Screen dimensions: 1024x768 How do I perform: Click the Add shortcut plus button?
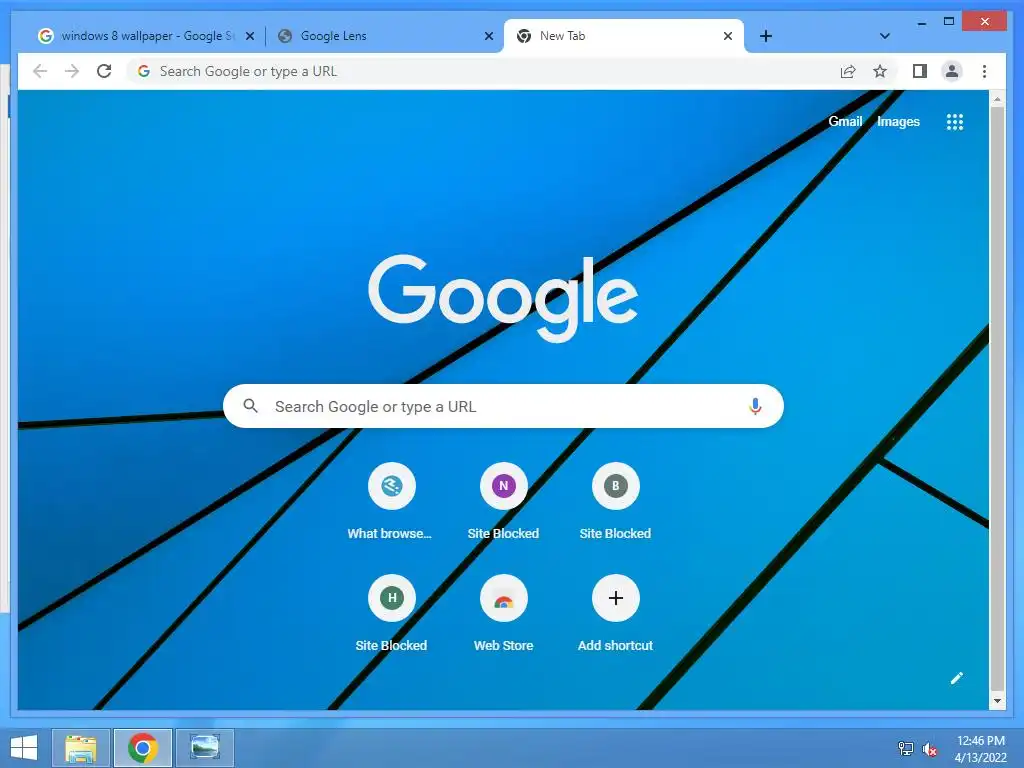click(x=615, y=598)
